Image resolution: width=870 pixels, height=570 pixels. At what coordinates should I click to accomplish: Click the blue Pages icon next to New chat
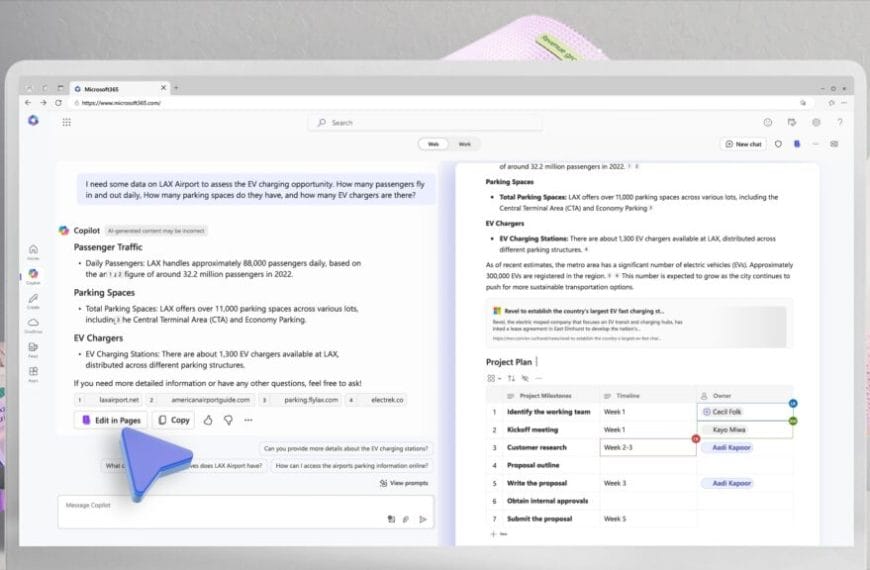click(797, 144)
